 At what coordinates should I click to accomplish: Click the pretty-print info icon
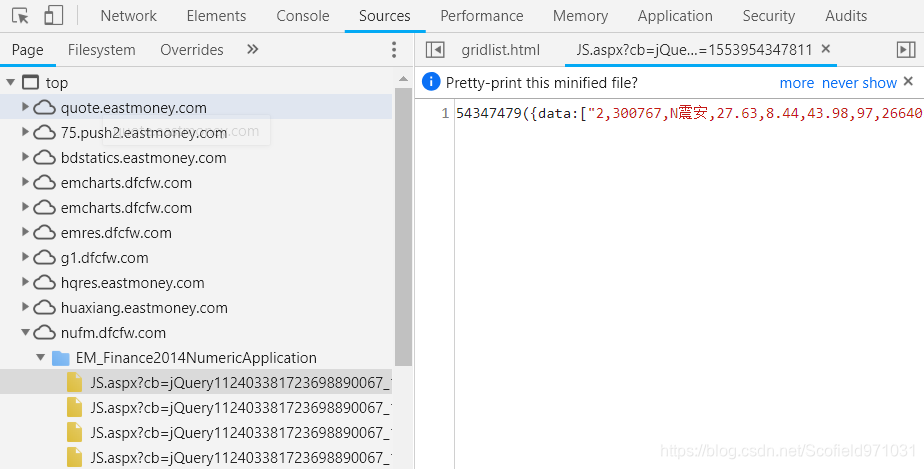click(431, 82)
